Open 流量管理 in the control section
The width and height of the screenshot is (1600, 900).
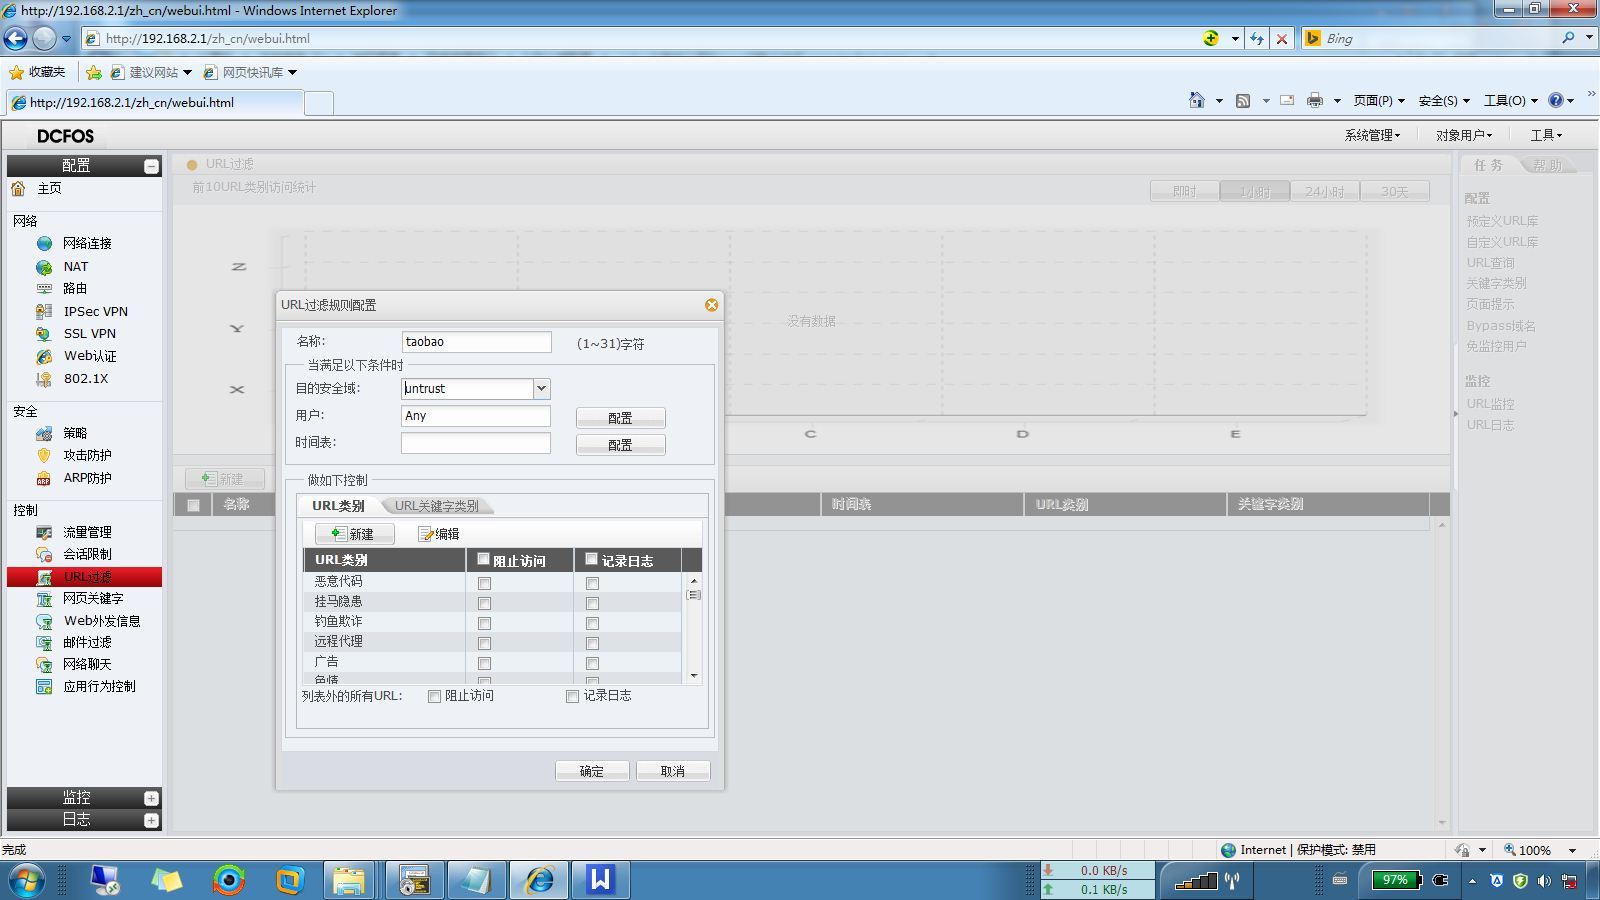87,533
